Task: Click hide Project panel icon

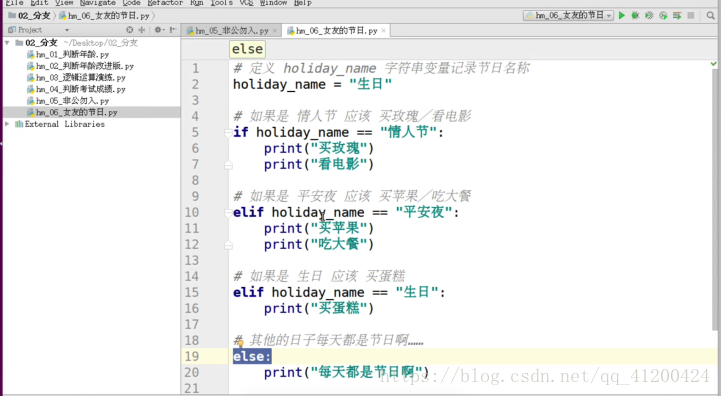Action: click(173, 30)
